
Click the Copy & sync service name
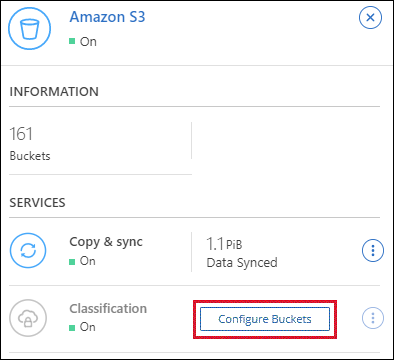click(x=106, y=242)
